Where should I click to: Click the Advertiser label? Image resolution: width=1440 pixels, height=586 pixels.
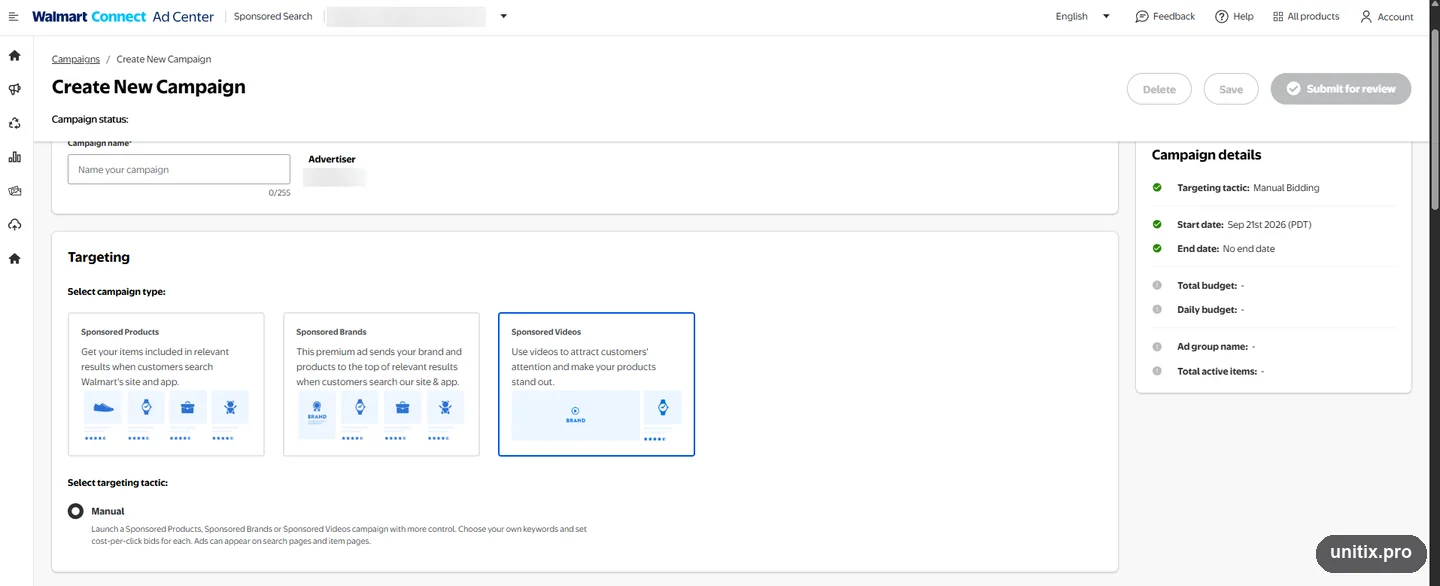pyautogui.click(x=332, y=159)
